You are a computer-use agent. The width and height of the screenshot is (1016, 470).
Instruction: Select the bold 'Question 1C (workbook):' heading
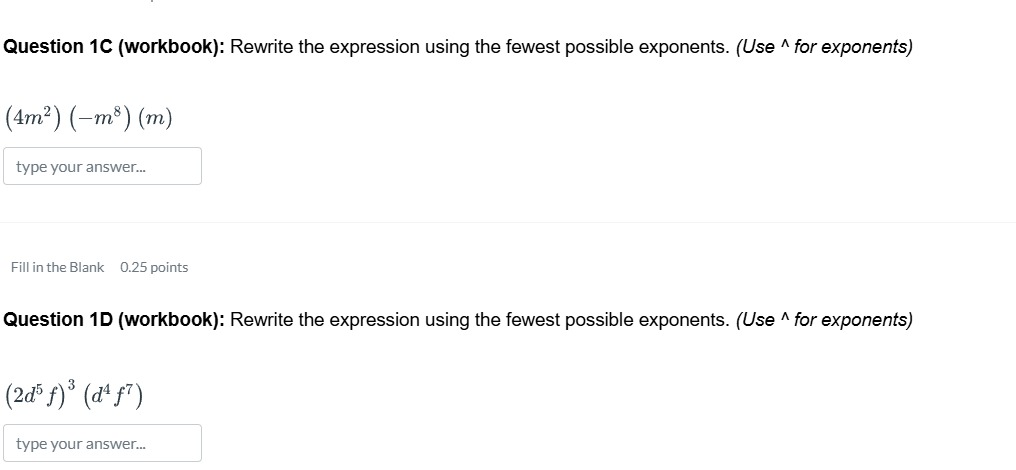[114, 47]
